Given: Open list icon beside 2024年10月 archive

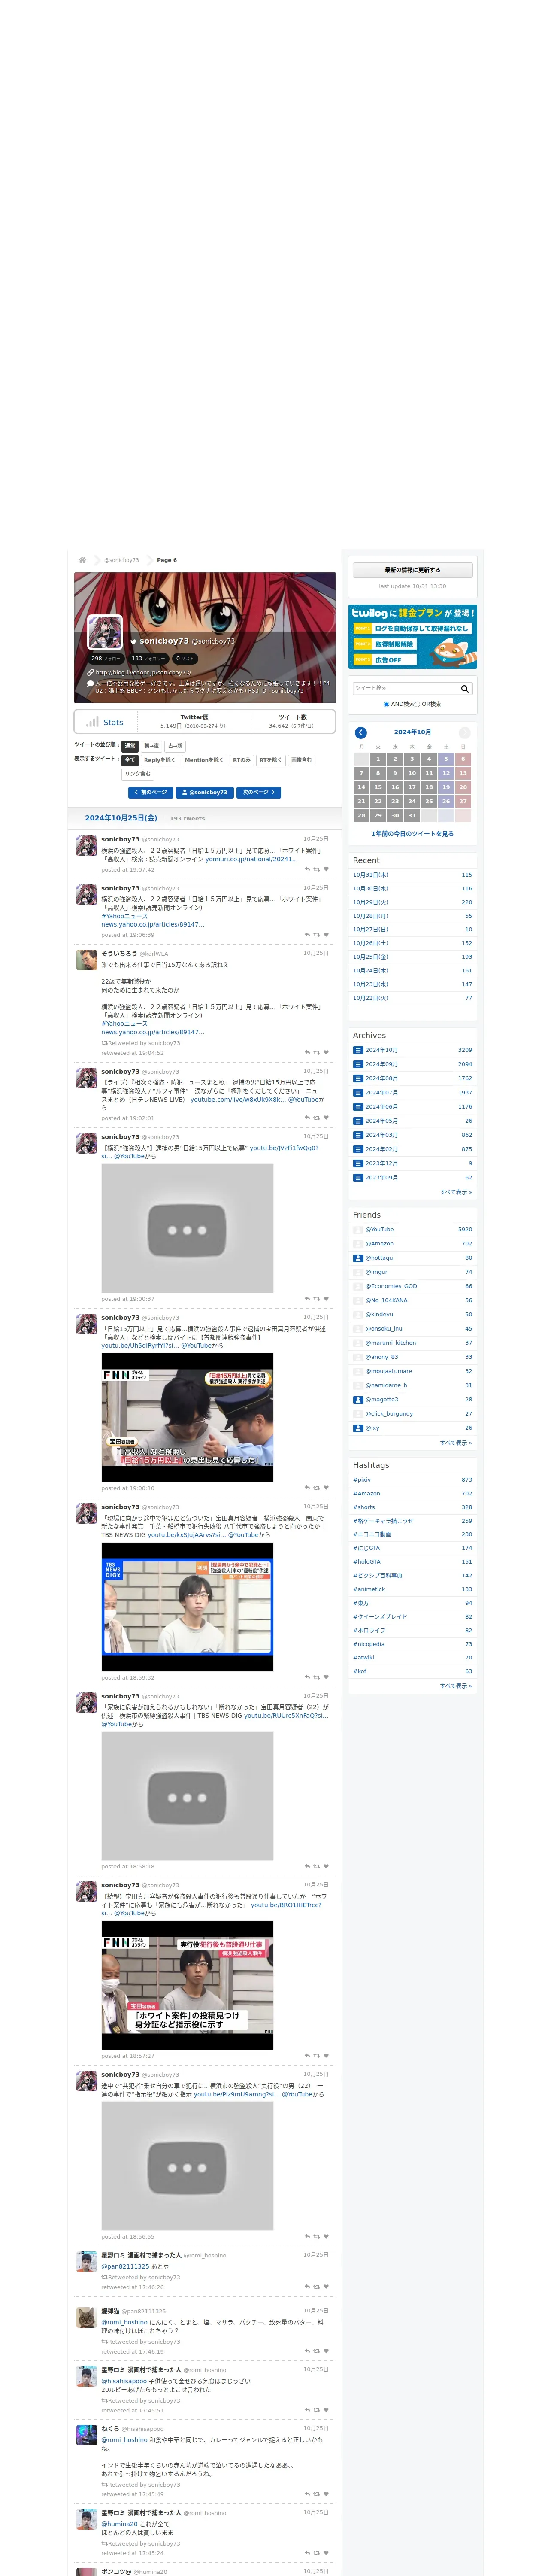Looking at the screenshot, I should coord(358,1050).
